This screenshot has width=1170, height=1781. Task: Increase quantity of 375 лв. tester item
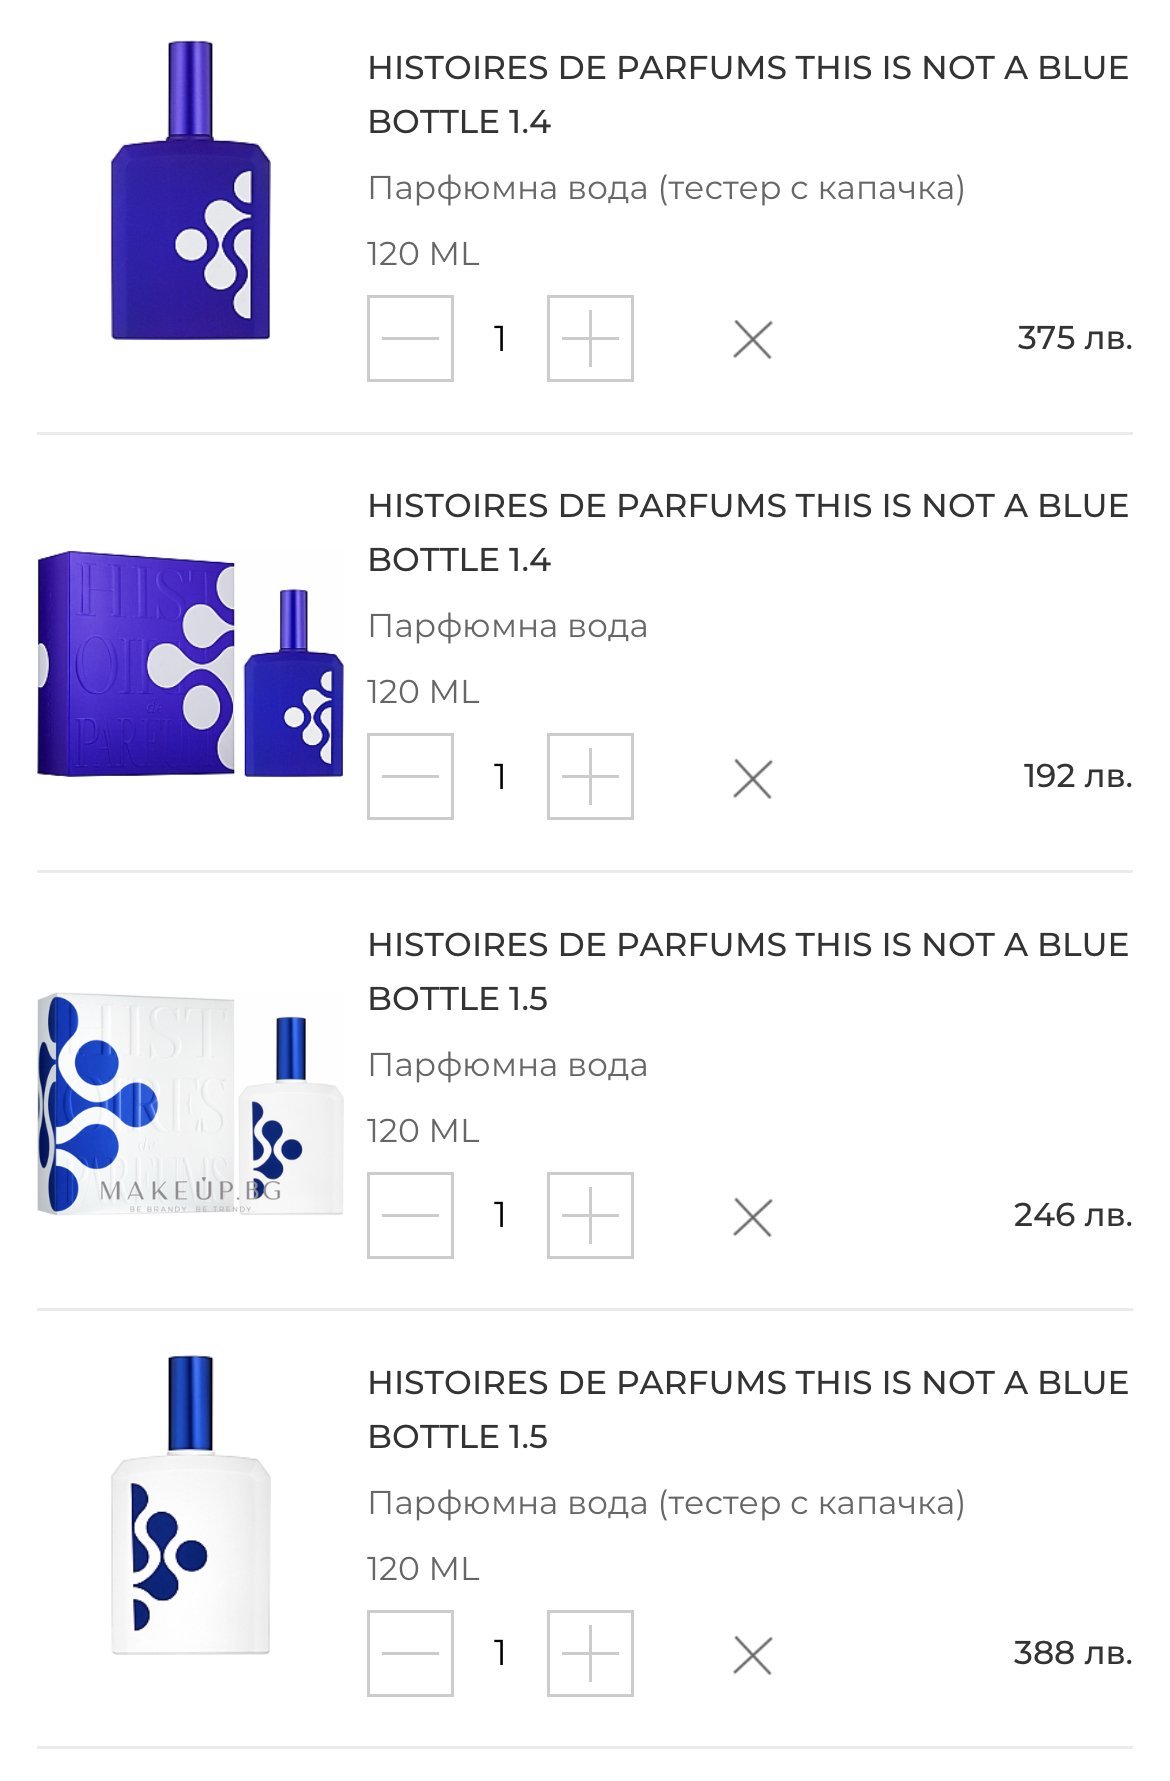pyautogui.click(x=590, y=339)
